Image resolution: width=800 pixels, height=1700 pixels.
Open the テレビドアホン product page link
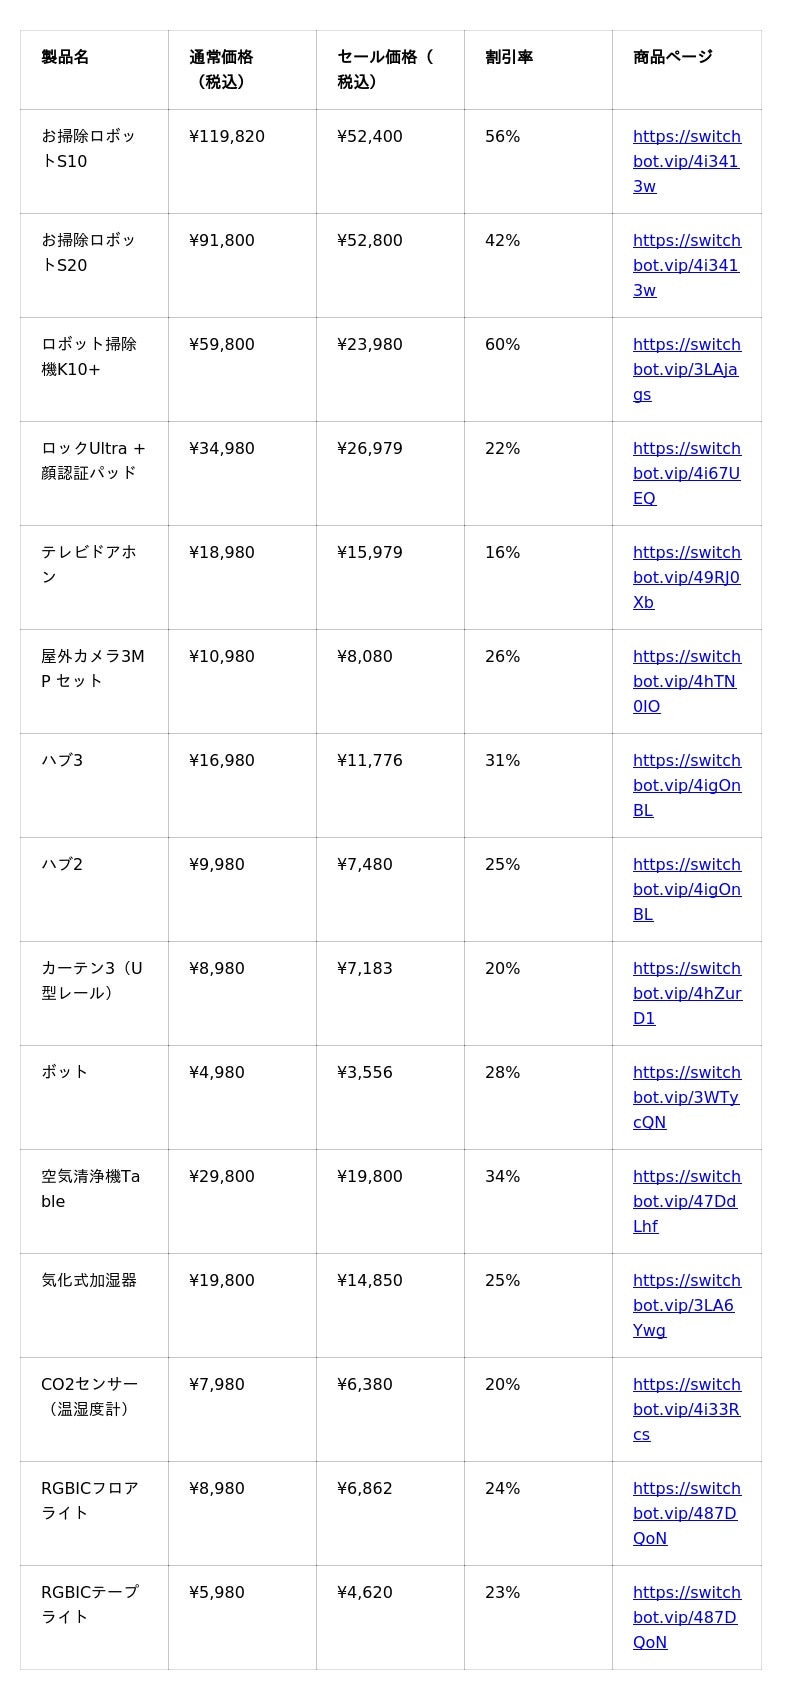(686, 577)
